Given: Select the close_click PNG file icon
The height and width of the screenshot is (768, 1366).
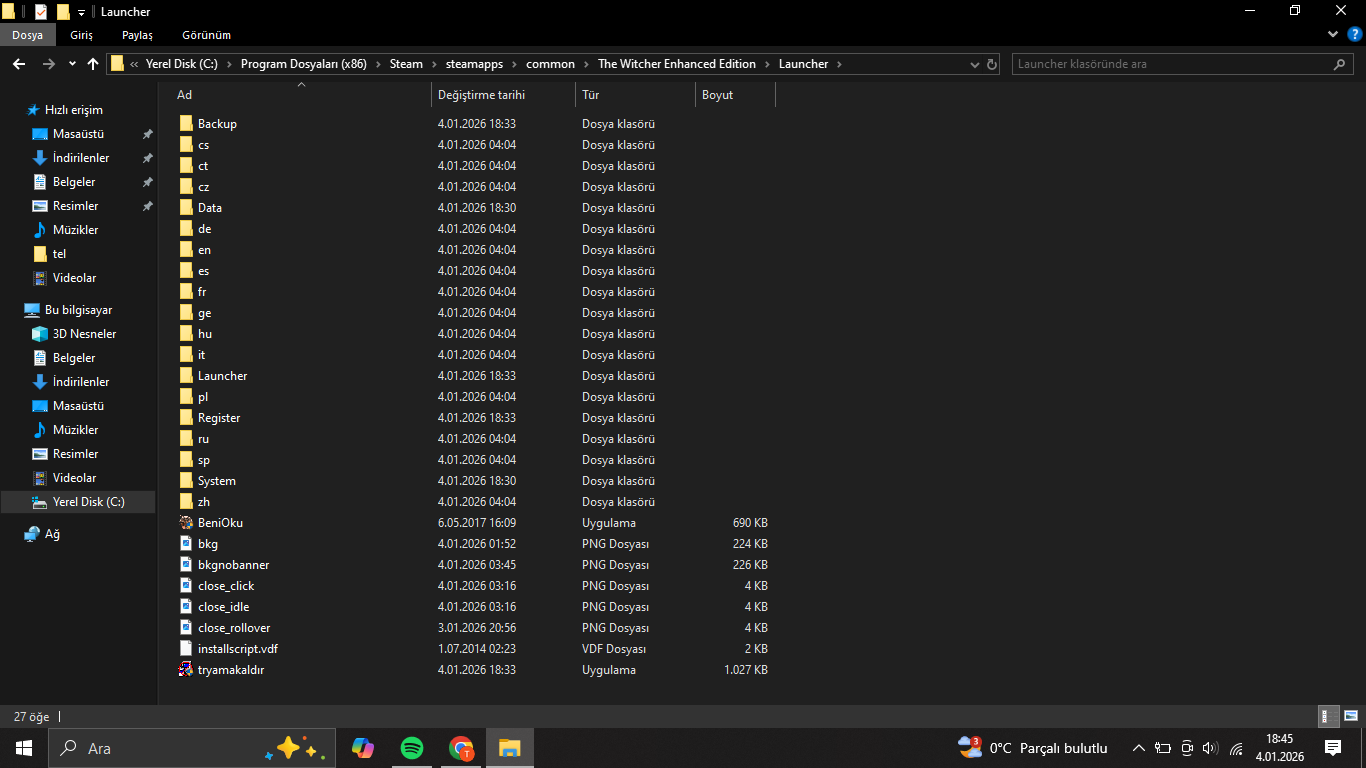Looking at the screenshot, I should 186,586.
